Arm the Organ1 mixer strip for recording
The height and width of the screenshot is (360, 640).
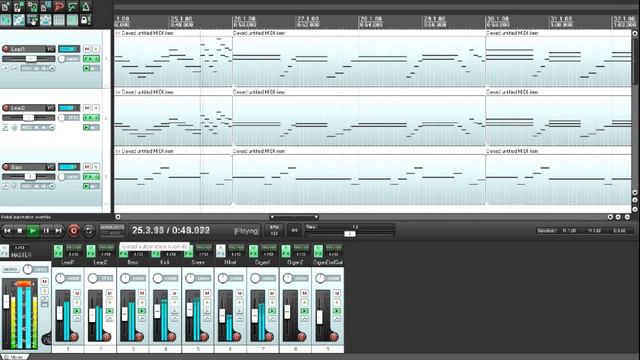269,337
